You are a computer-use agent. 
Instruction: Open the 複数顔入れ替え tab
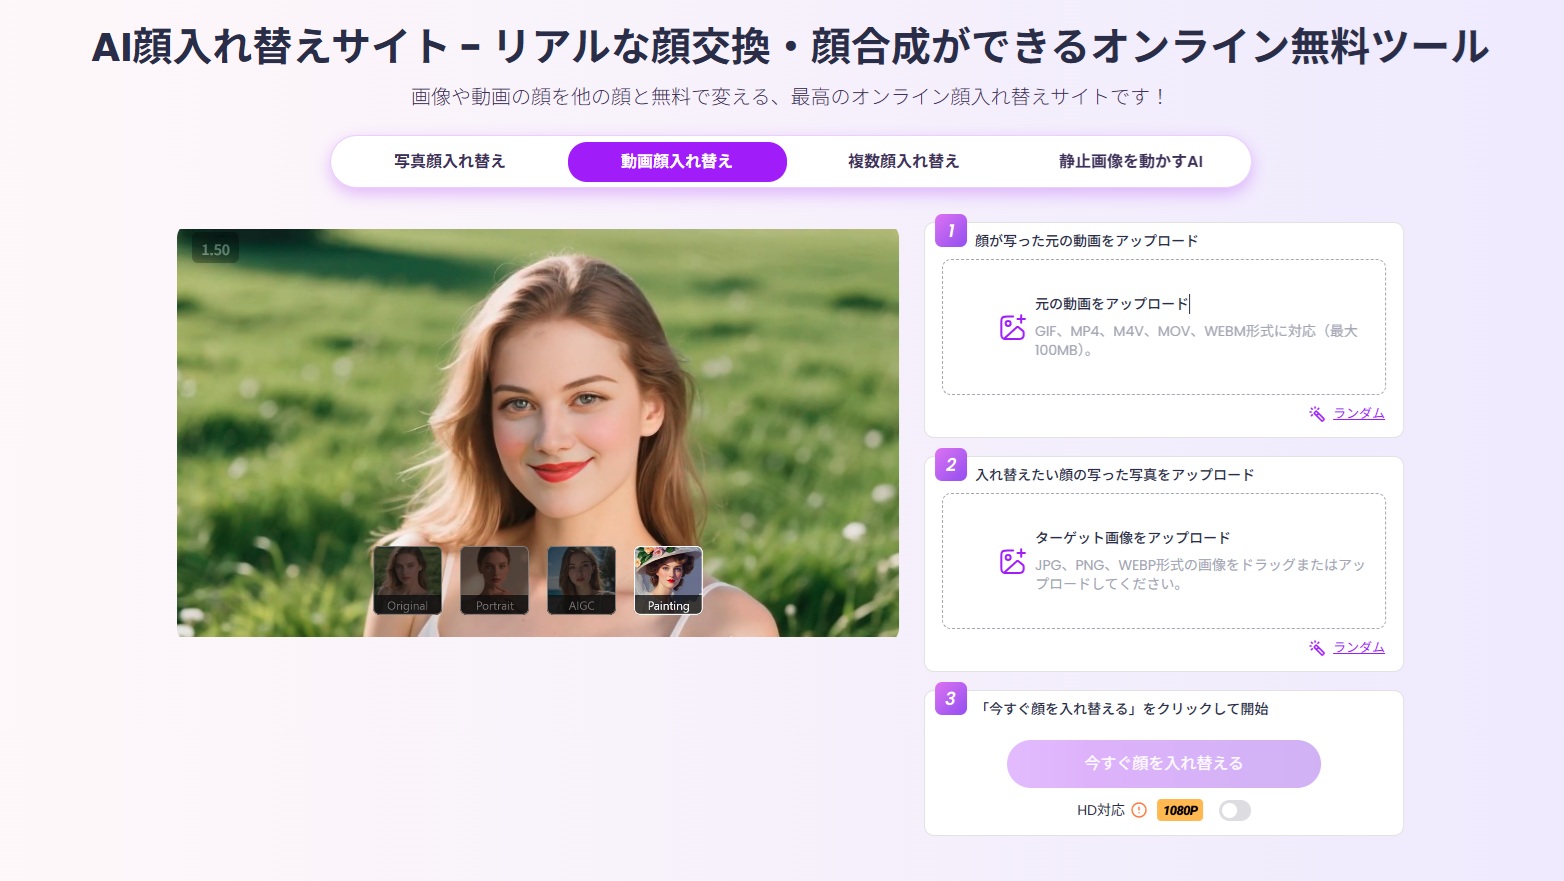(903, 162)
